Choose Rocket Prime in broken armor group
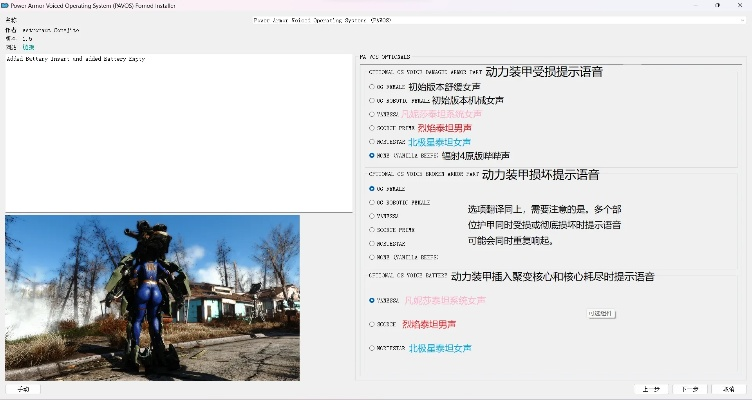 (x=372, y=230)
